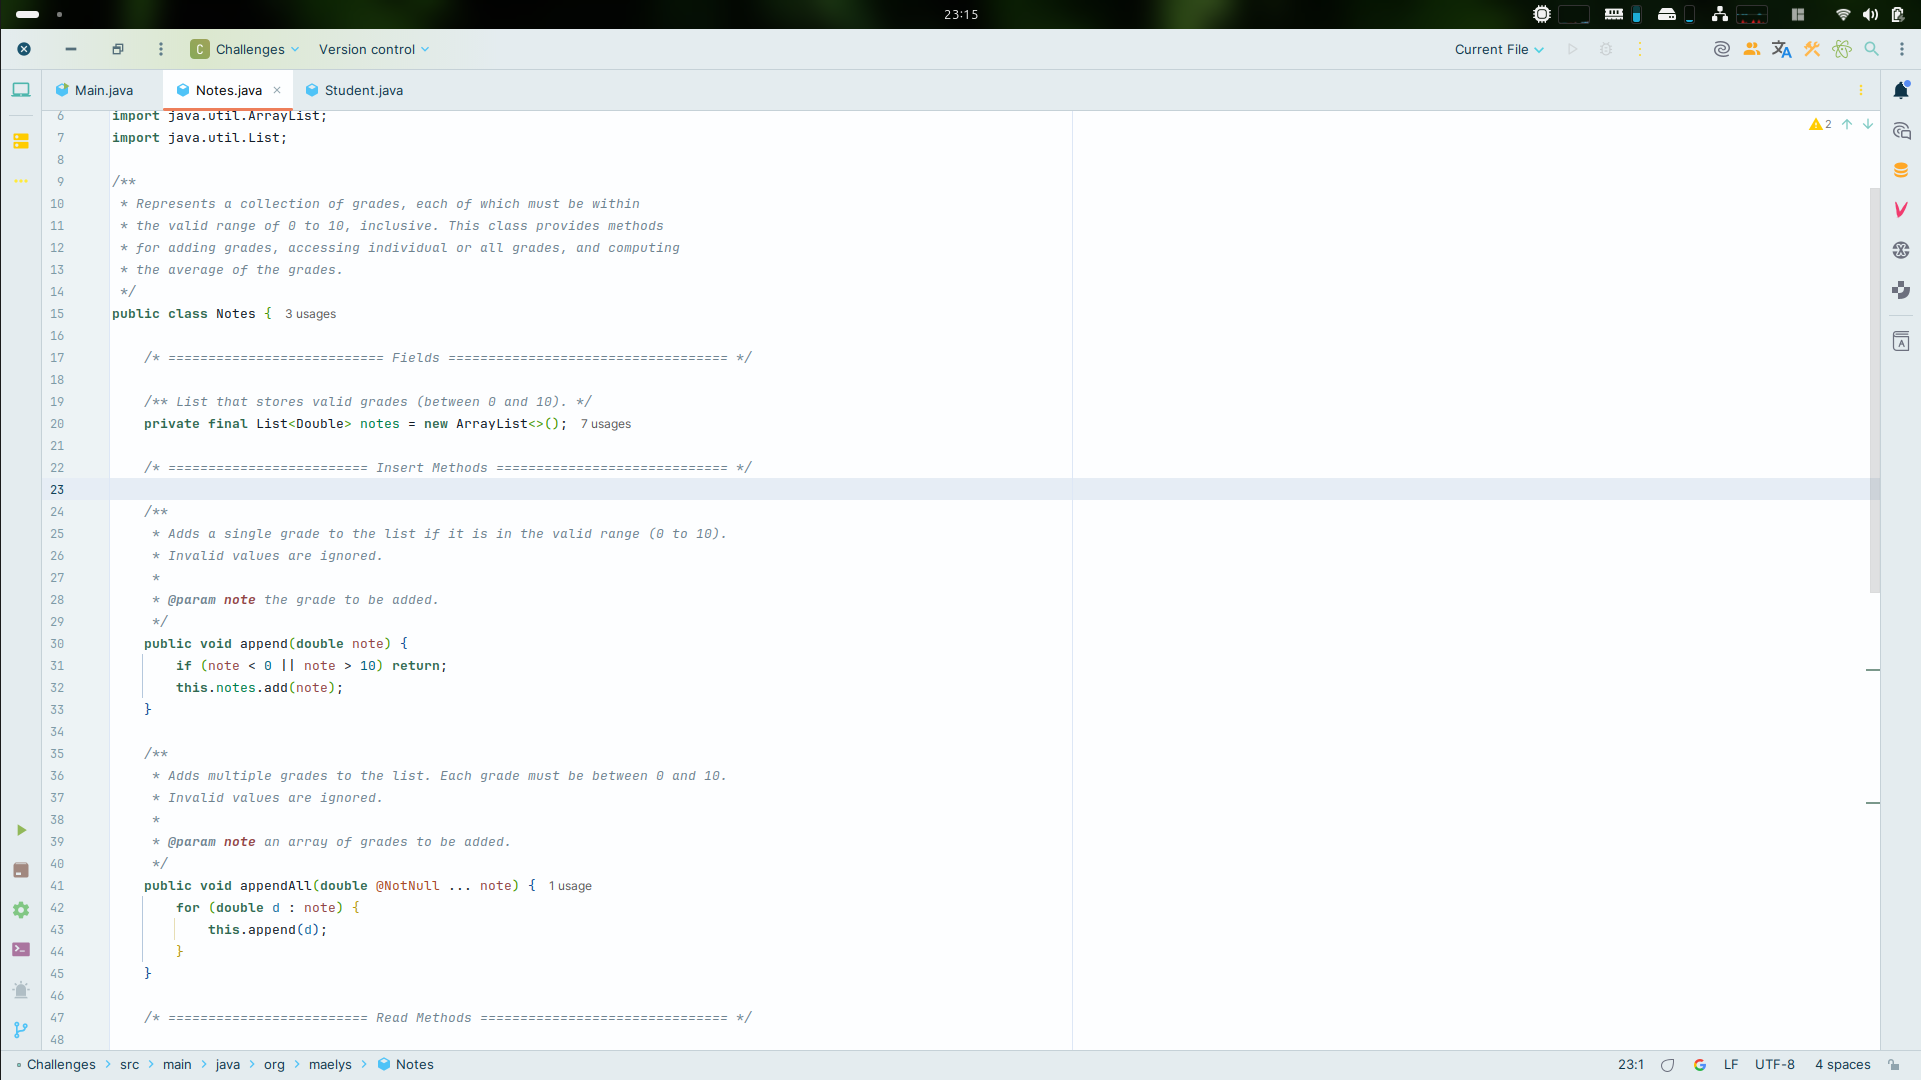Screen dimensions: 1921x1080
Task: Click src in the breadcrumb bar
Action: [x=130, y=1065]
